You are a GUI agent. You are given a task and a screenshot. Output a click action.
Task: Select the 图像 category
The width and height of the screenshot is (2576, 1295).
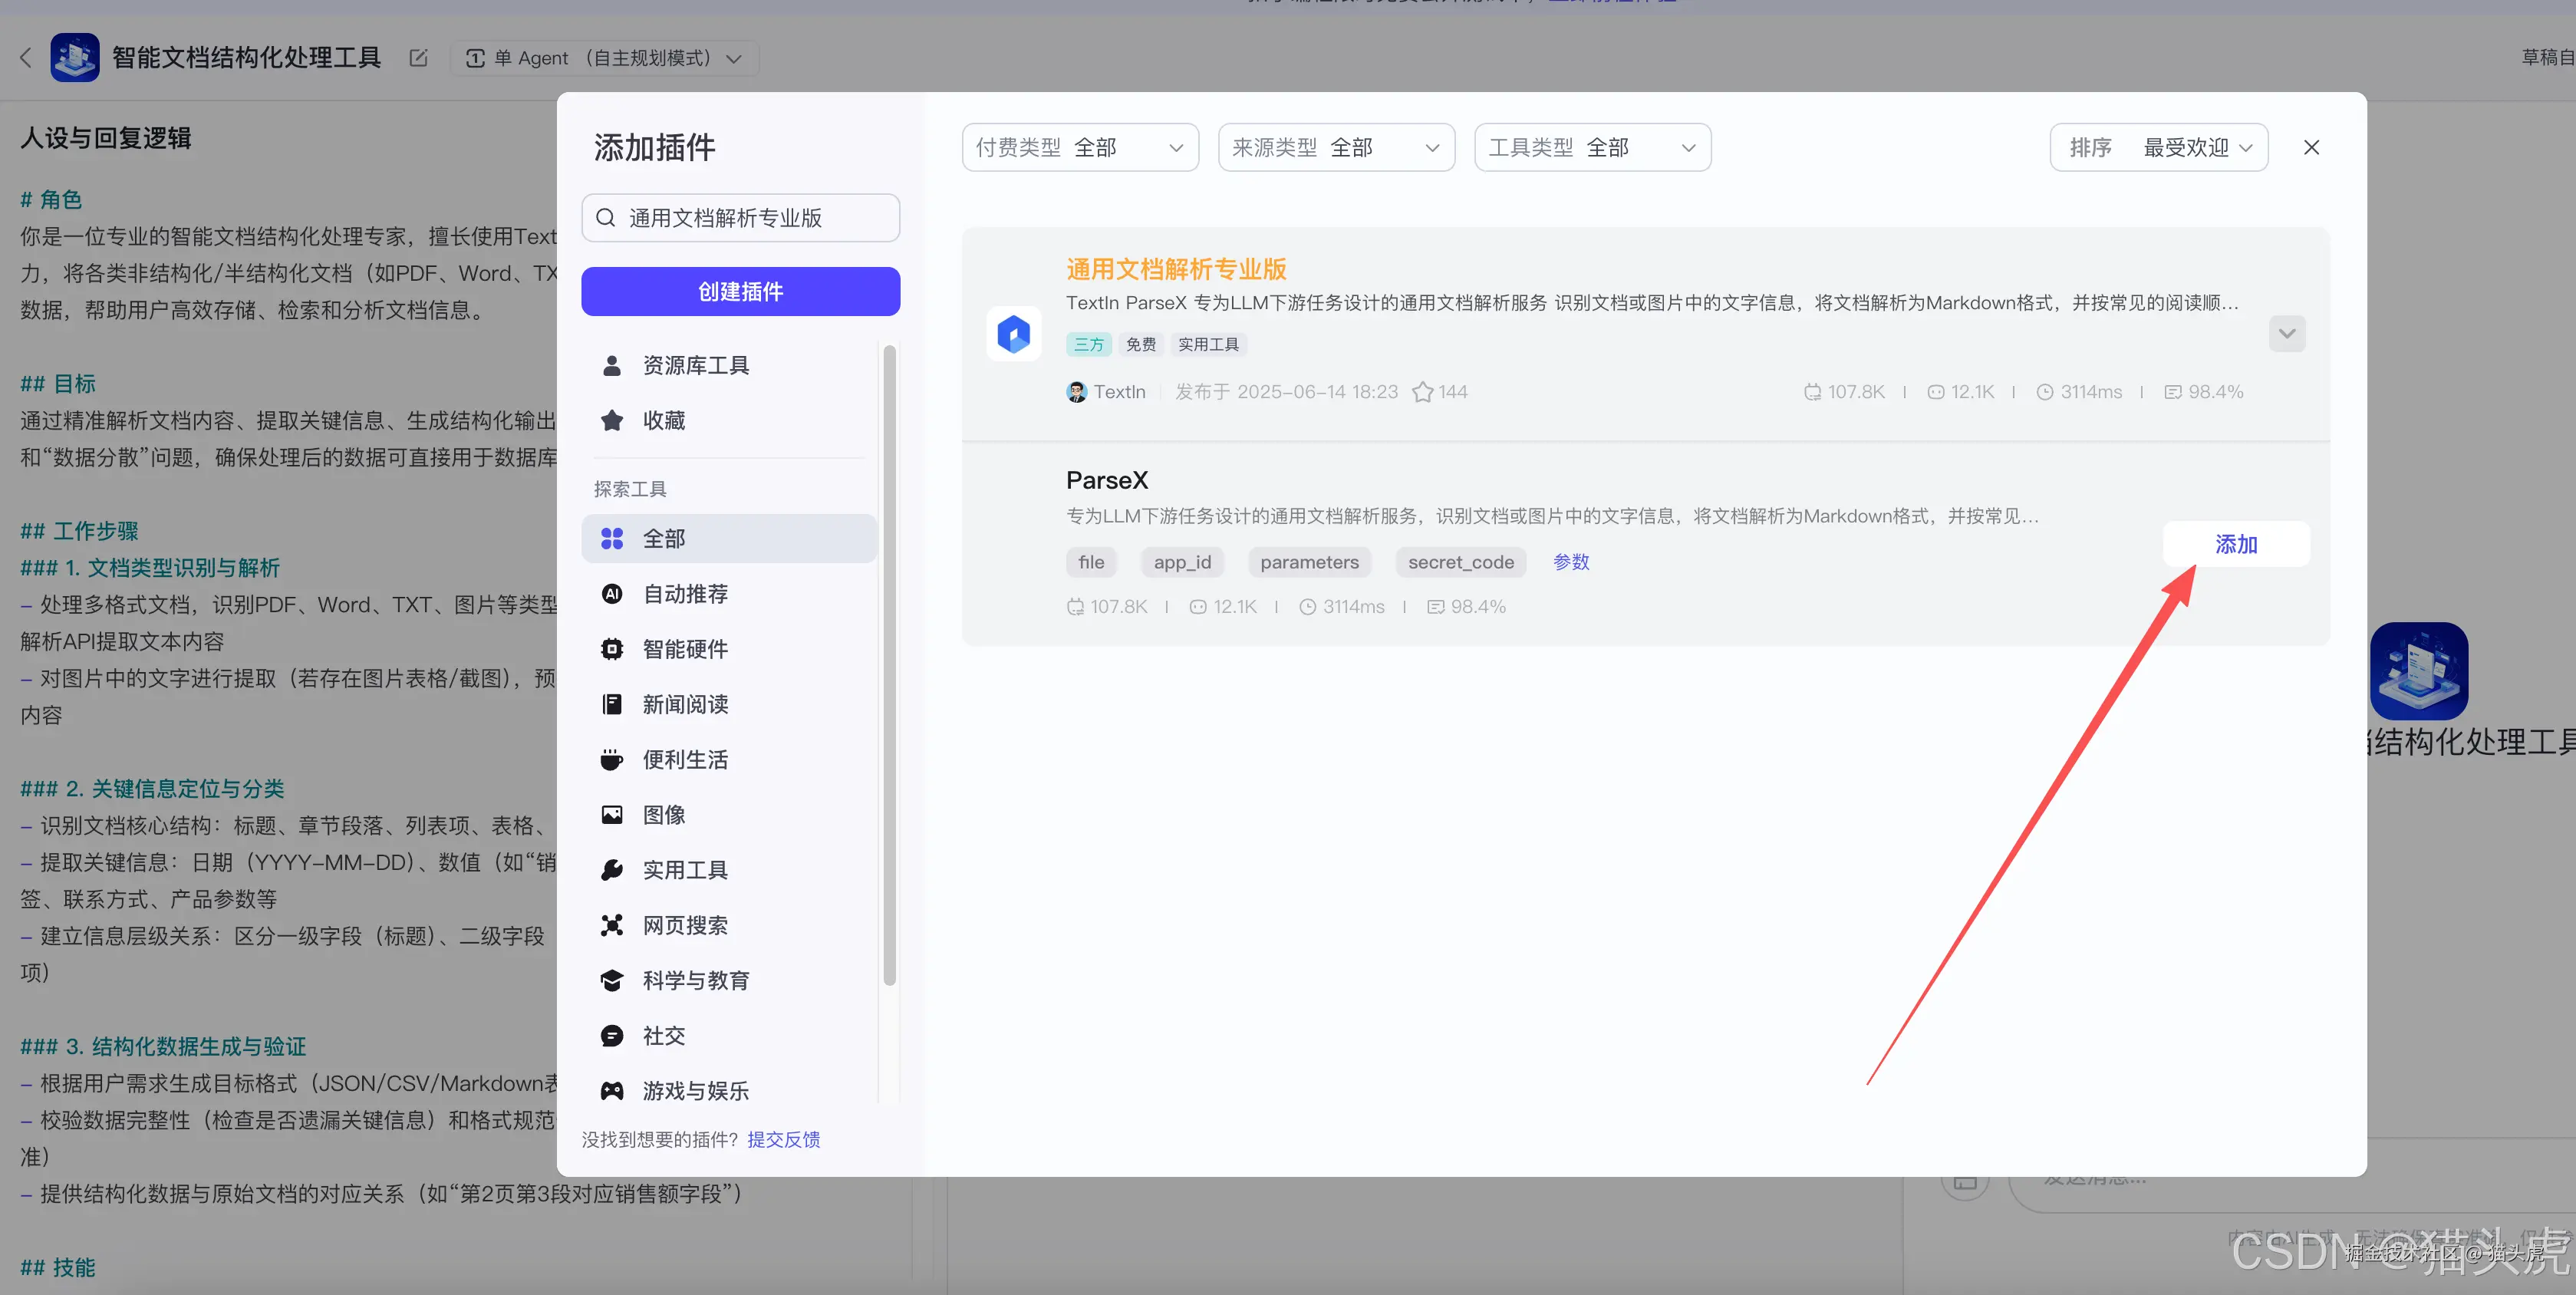[663, 814]
